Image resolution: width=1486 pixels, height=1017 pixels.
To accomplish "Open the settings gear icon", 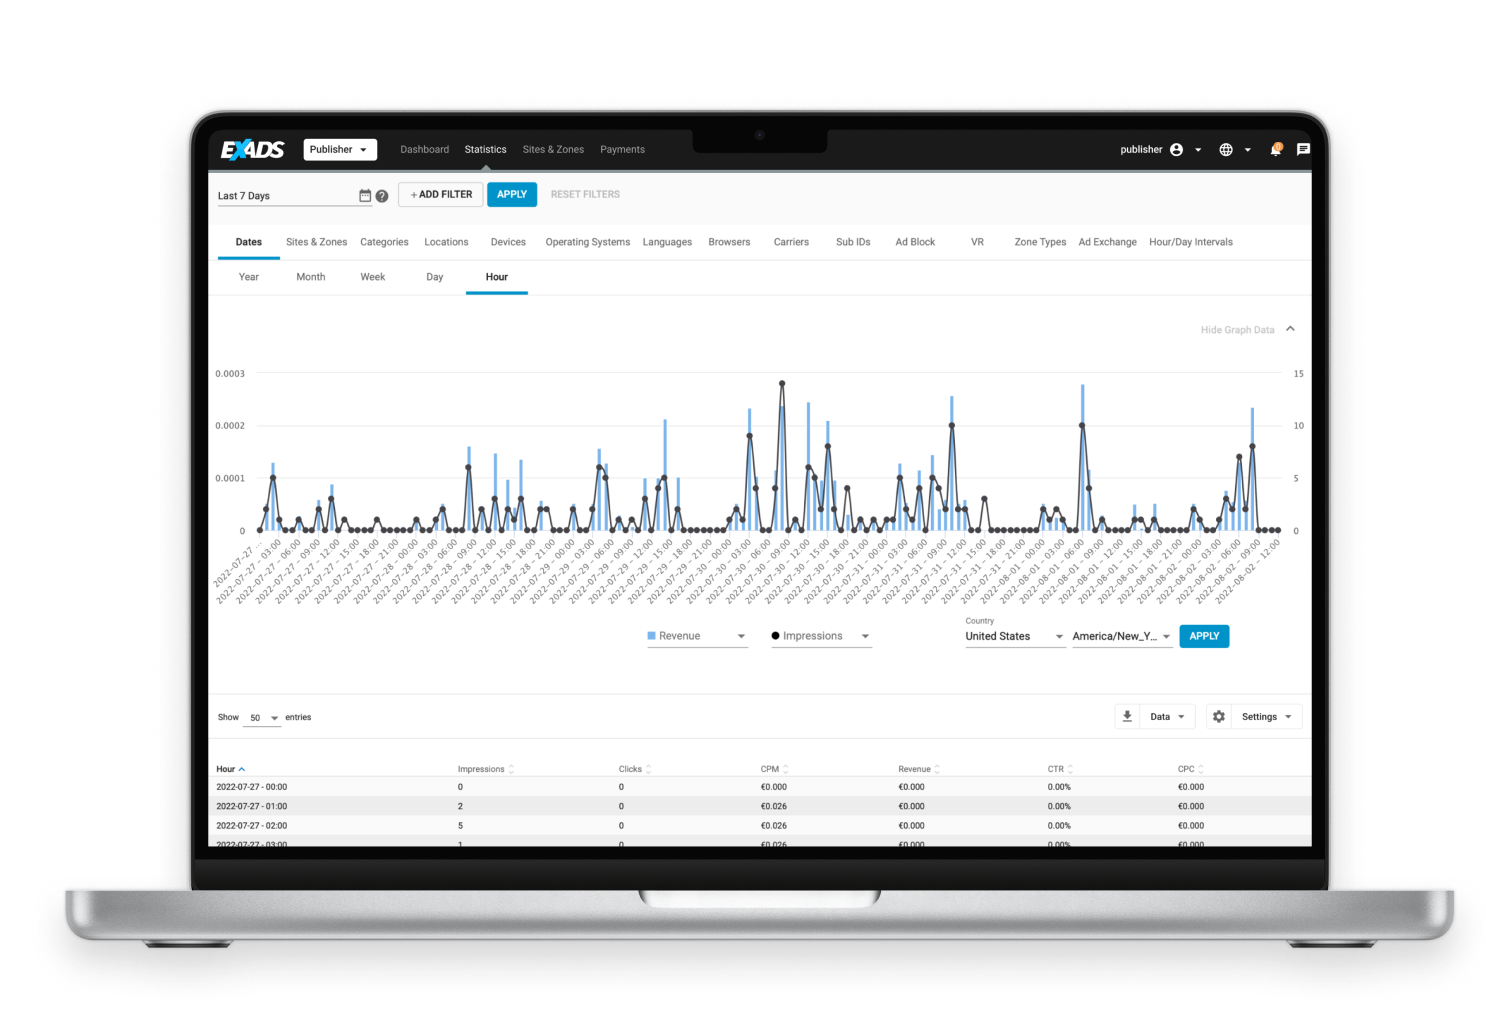I will tap(1219, 716).
